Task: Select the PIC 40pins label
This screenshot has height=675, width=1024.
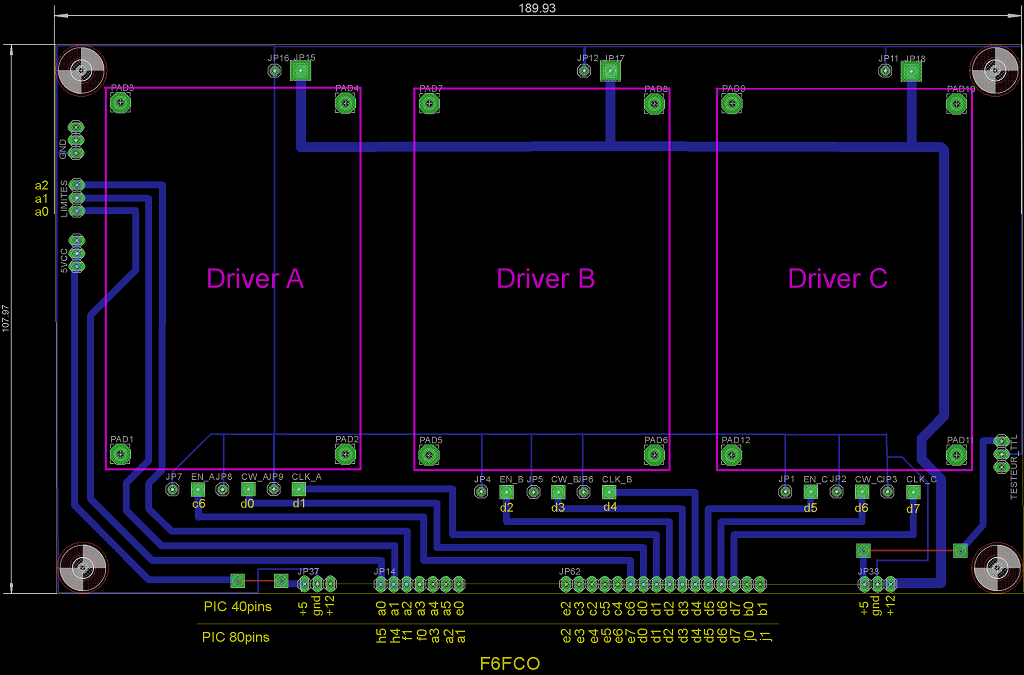Action: [x=237, y=607]
